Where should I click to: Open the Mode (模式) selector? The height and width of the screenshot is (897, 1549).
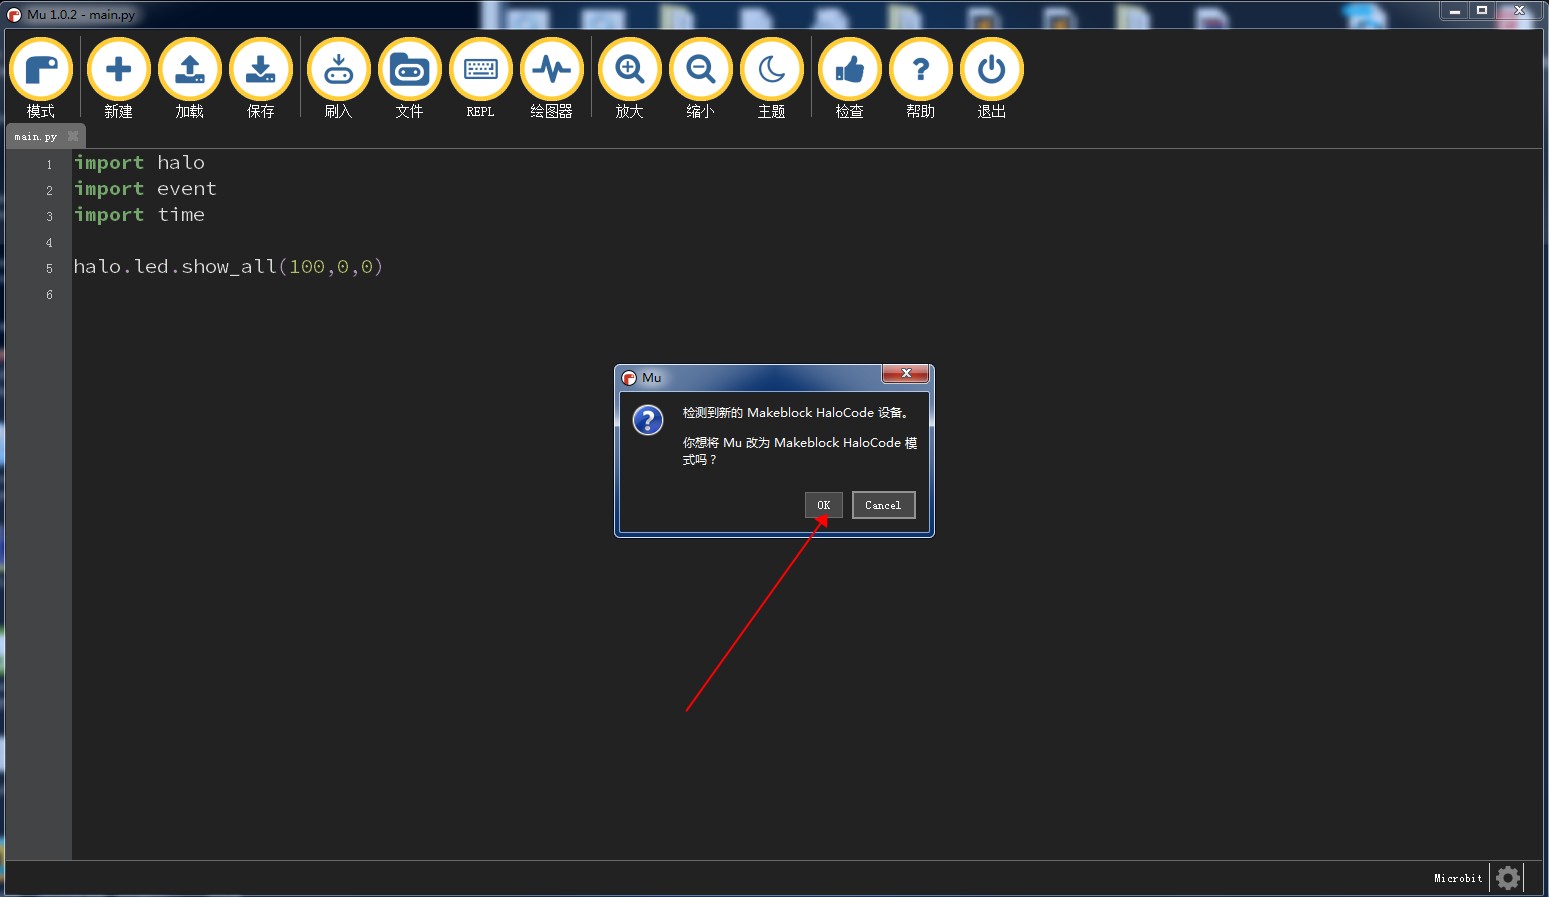(x=41, y=79)
